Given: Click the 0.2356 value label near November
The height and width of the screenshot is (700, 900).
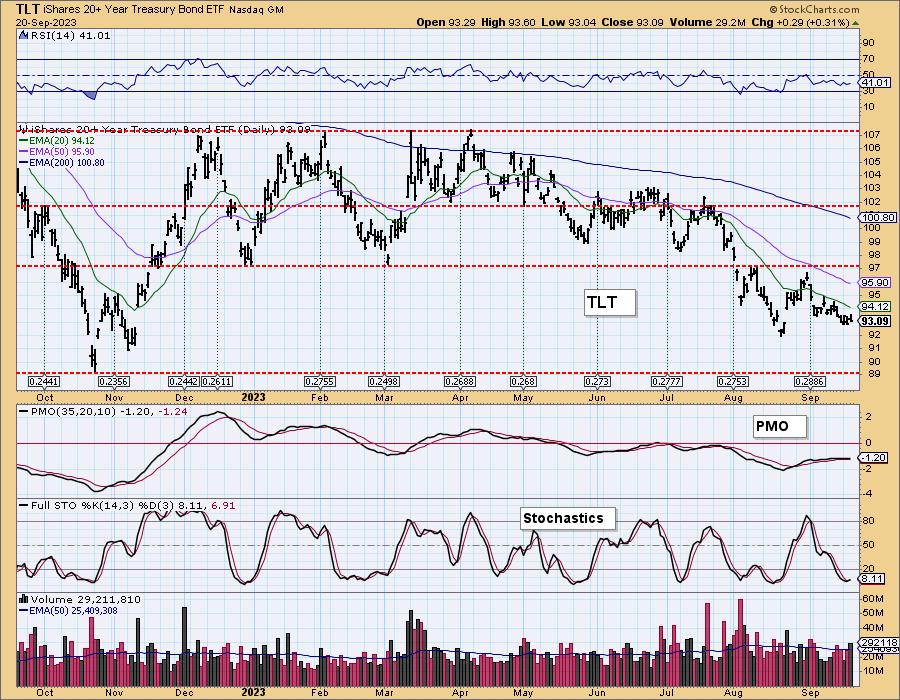Looking at the screenshot, I should 114,382.
